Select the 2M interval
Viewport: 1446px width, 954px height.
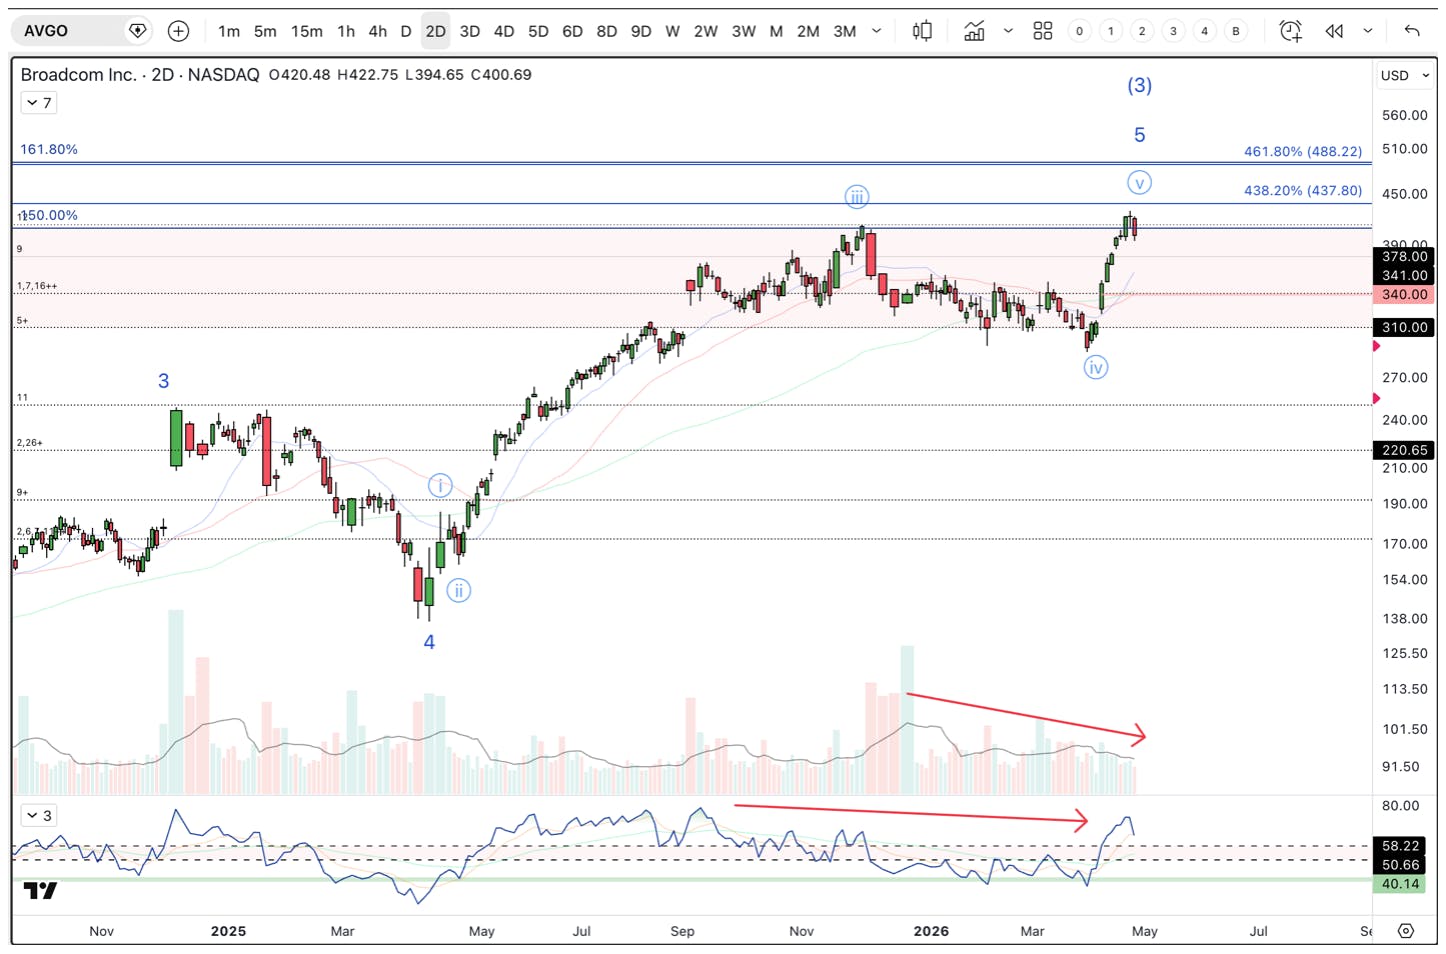[808, 31]
